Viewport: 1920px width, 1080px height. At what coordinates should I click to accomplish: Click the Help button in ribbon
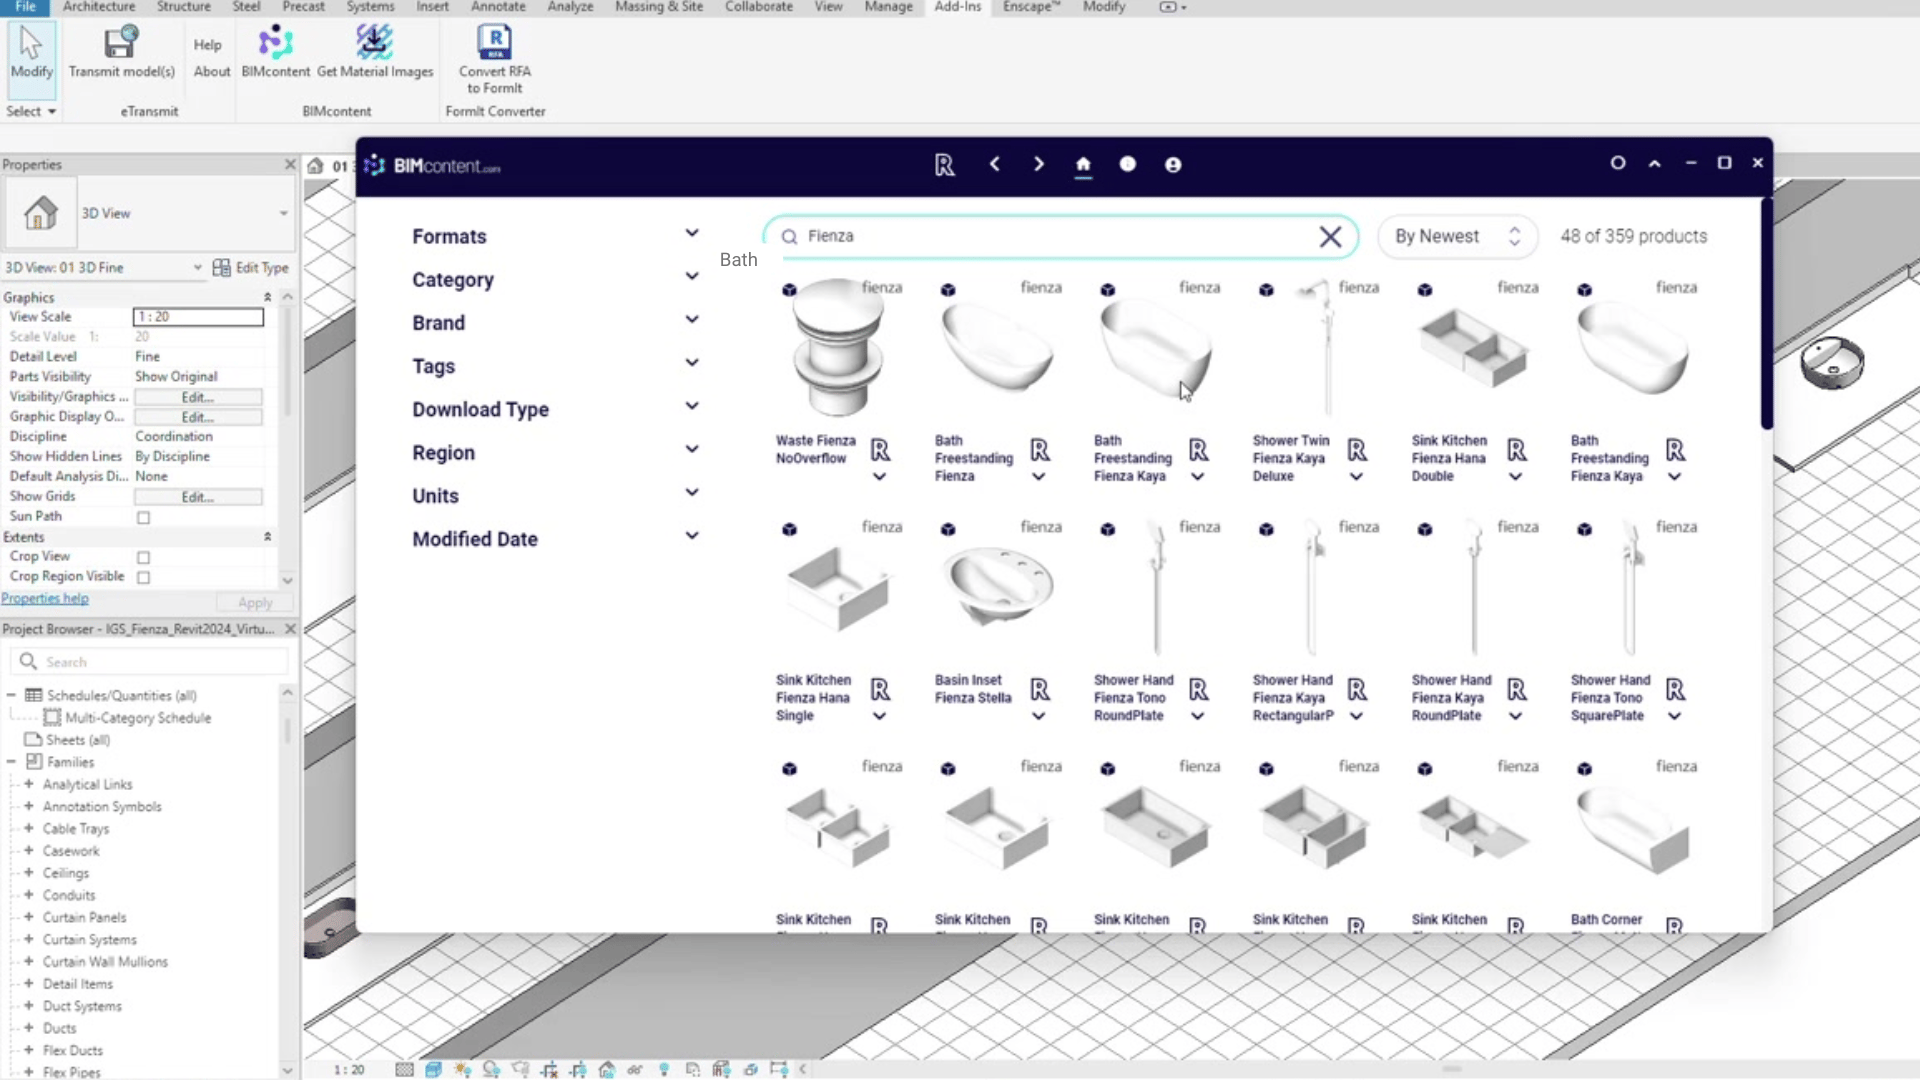click(x=207, y=45)
